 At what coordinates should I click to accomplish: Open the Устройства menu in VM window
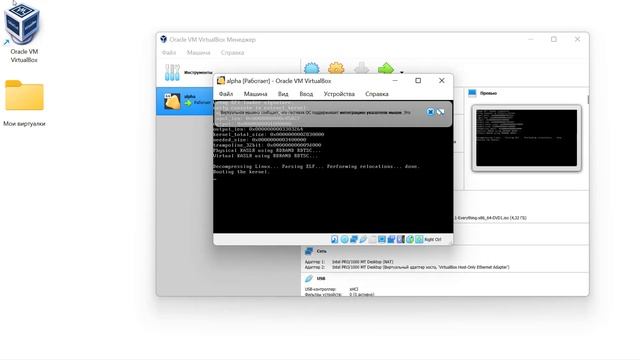(339, 94)
